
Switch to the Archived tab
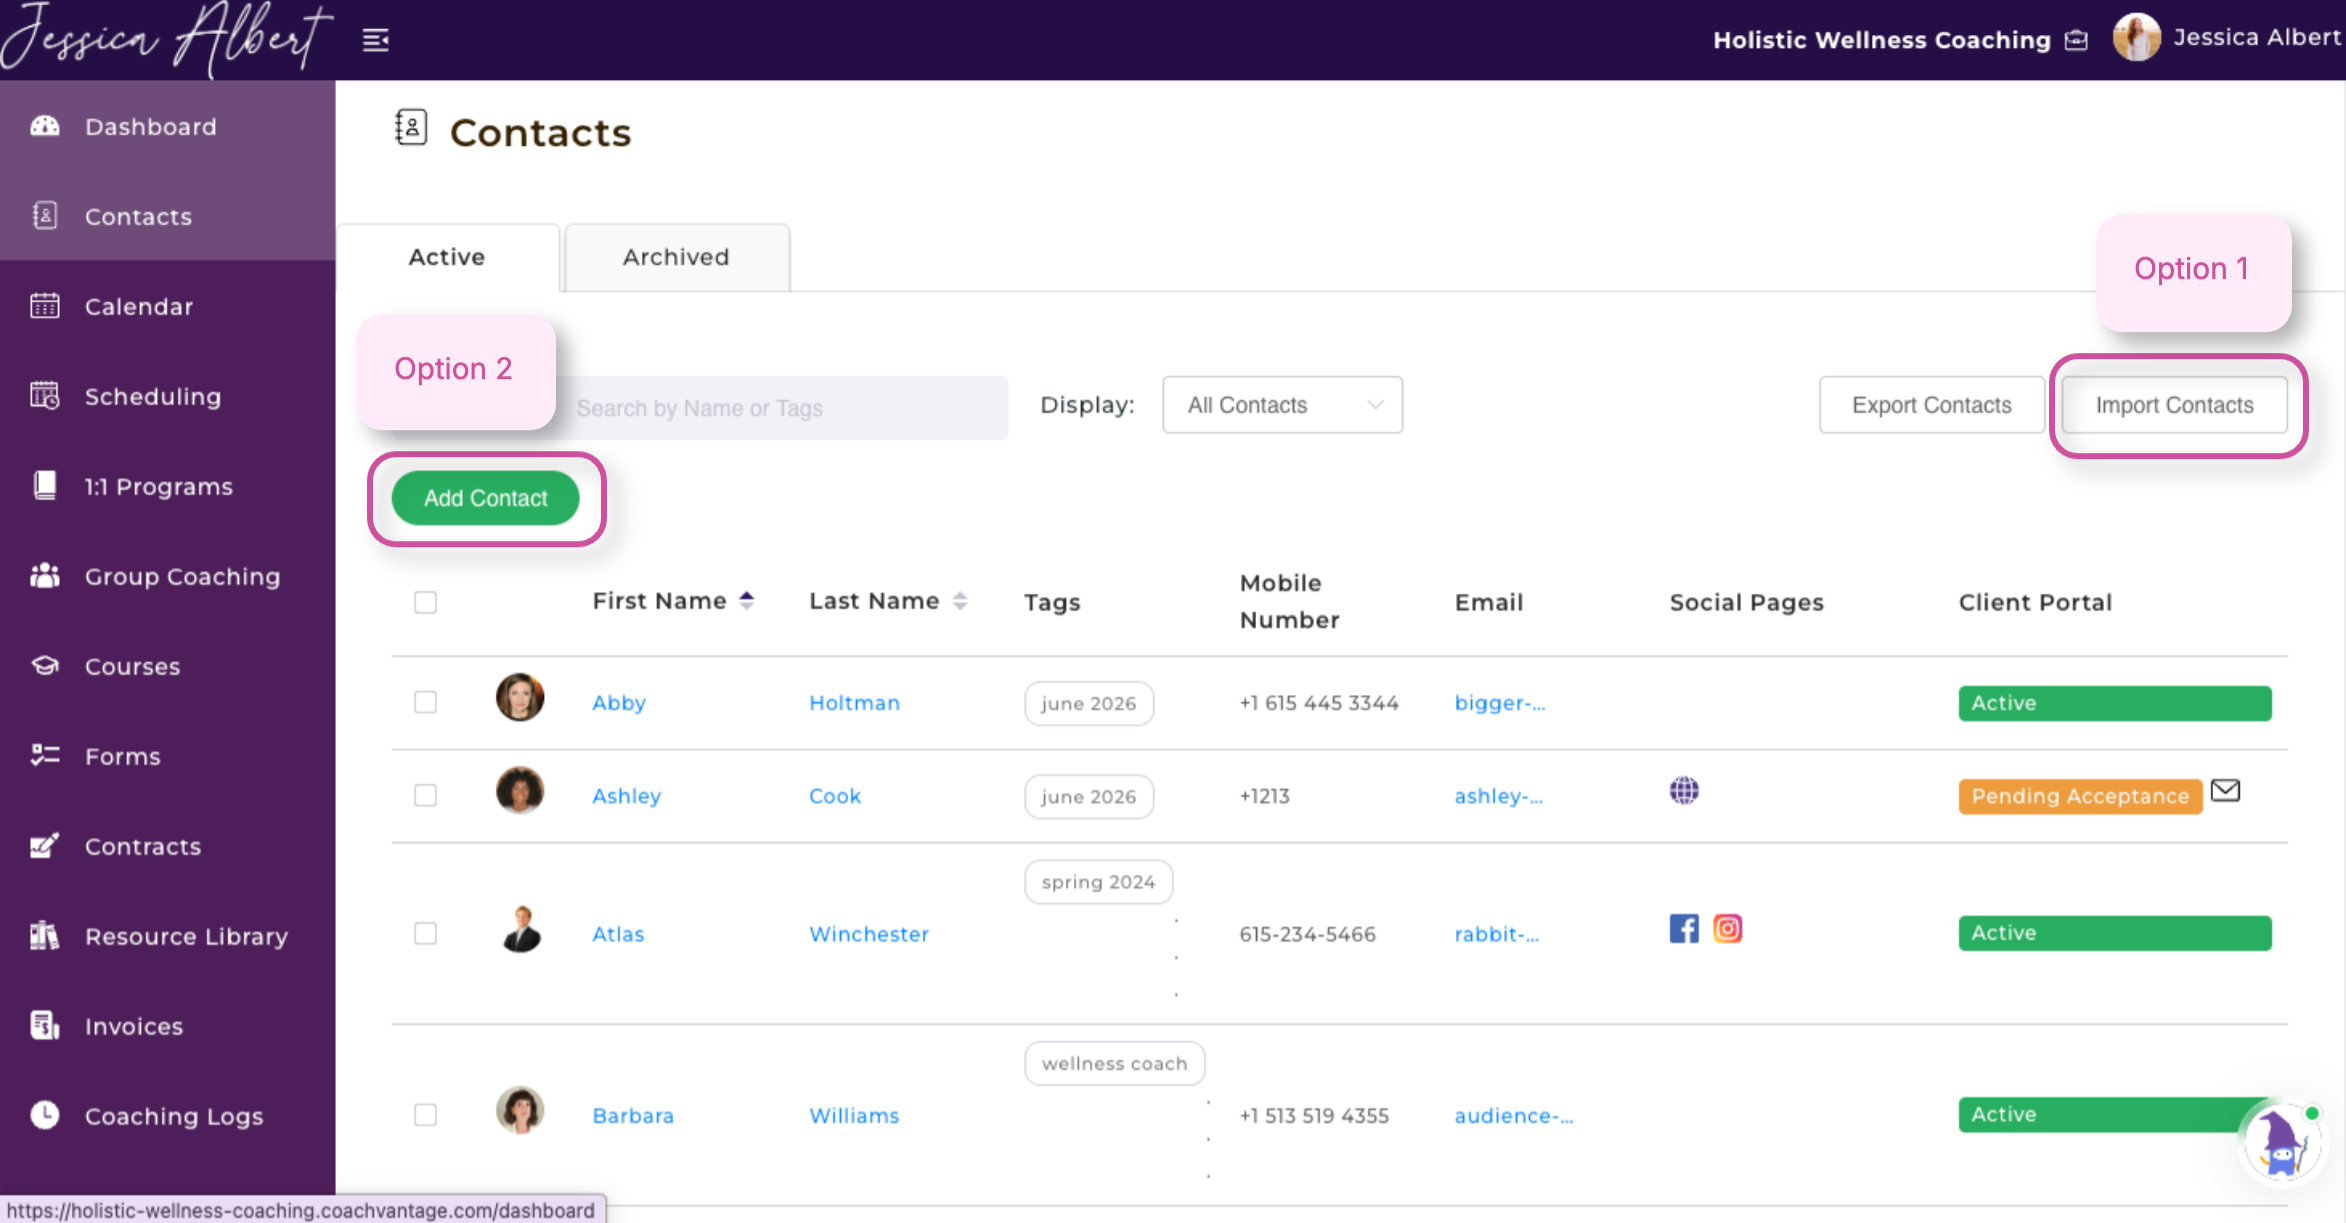tap(676, 257)
